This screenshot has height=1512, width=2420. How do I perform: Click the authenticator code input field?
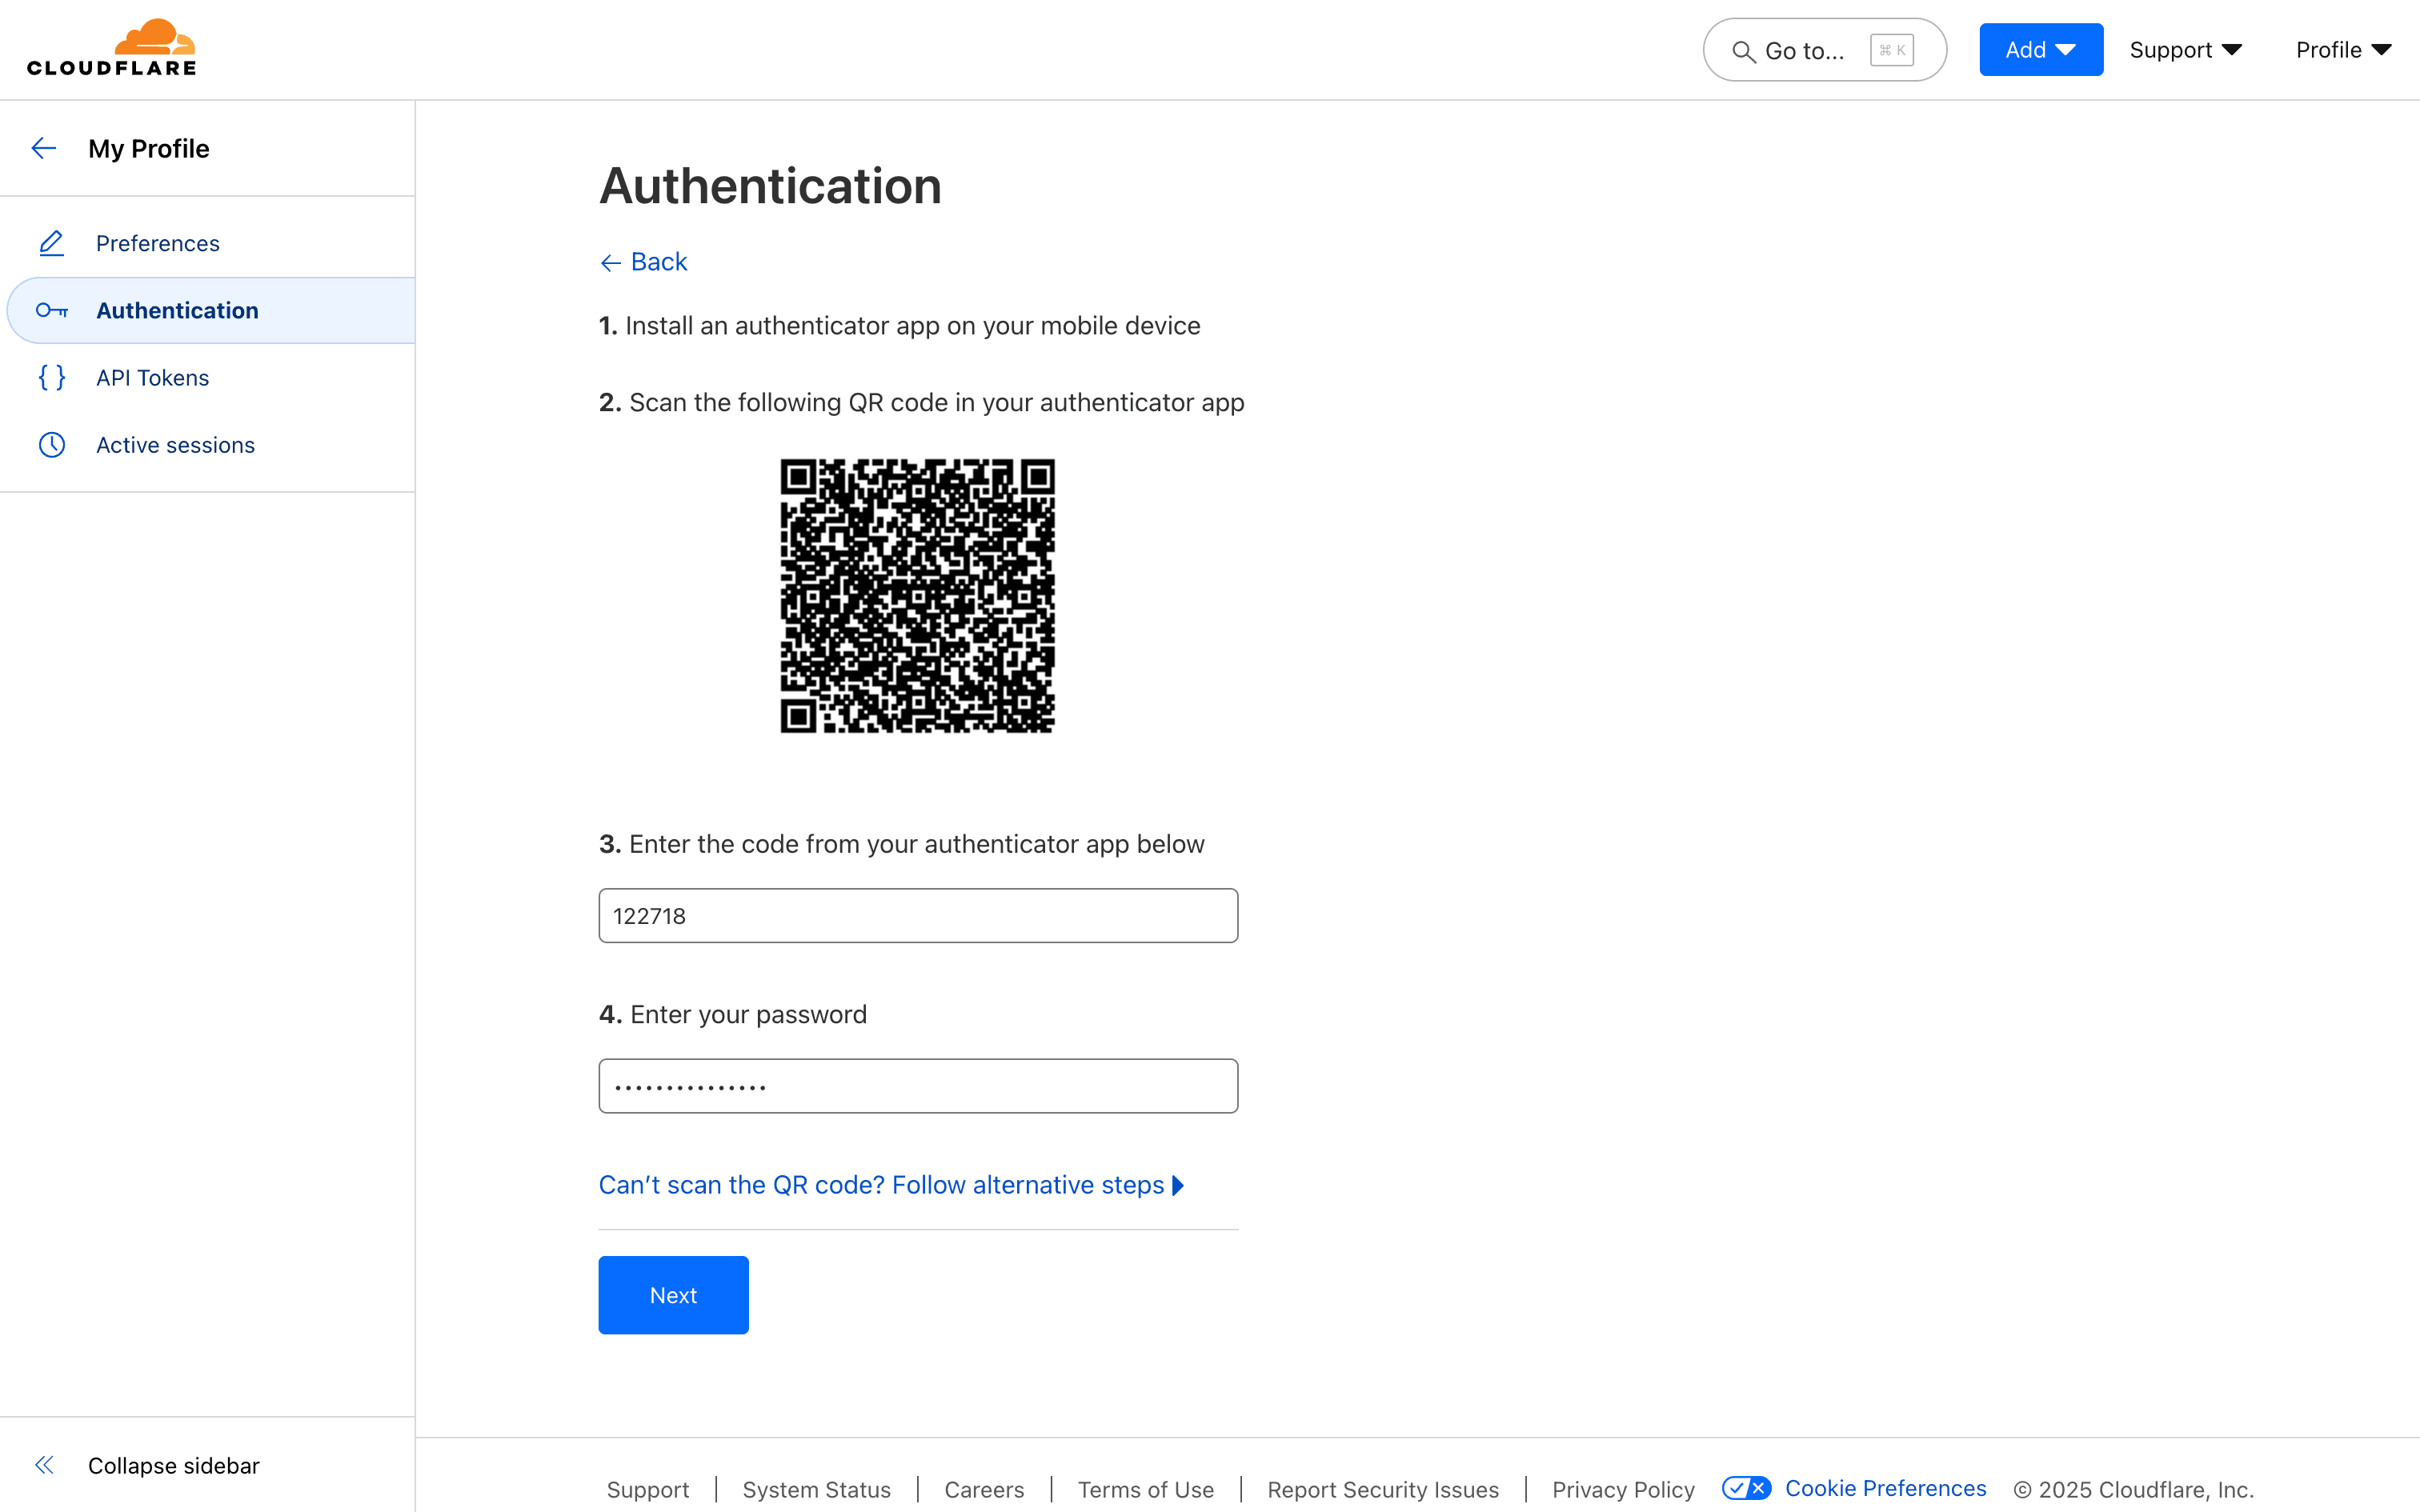[917, 915]
